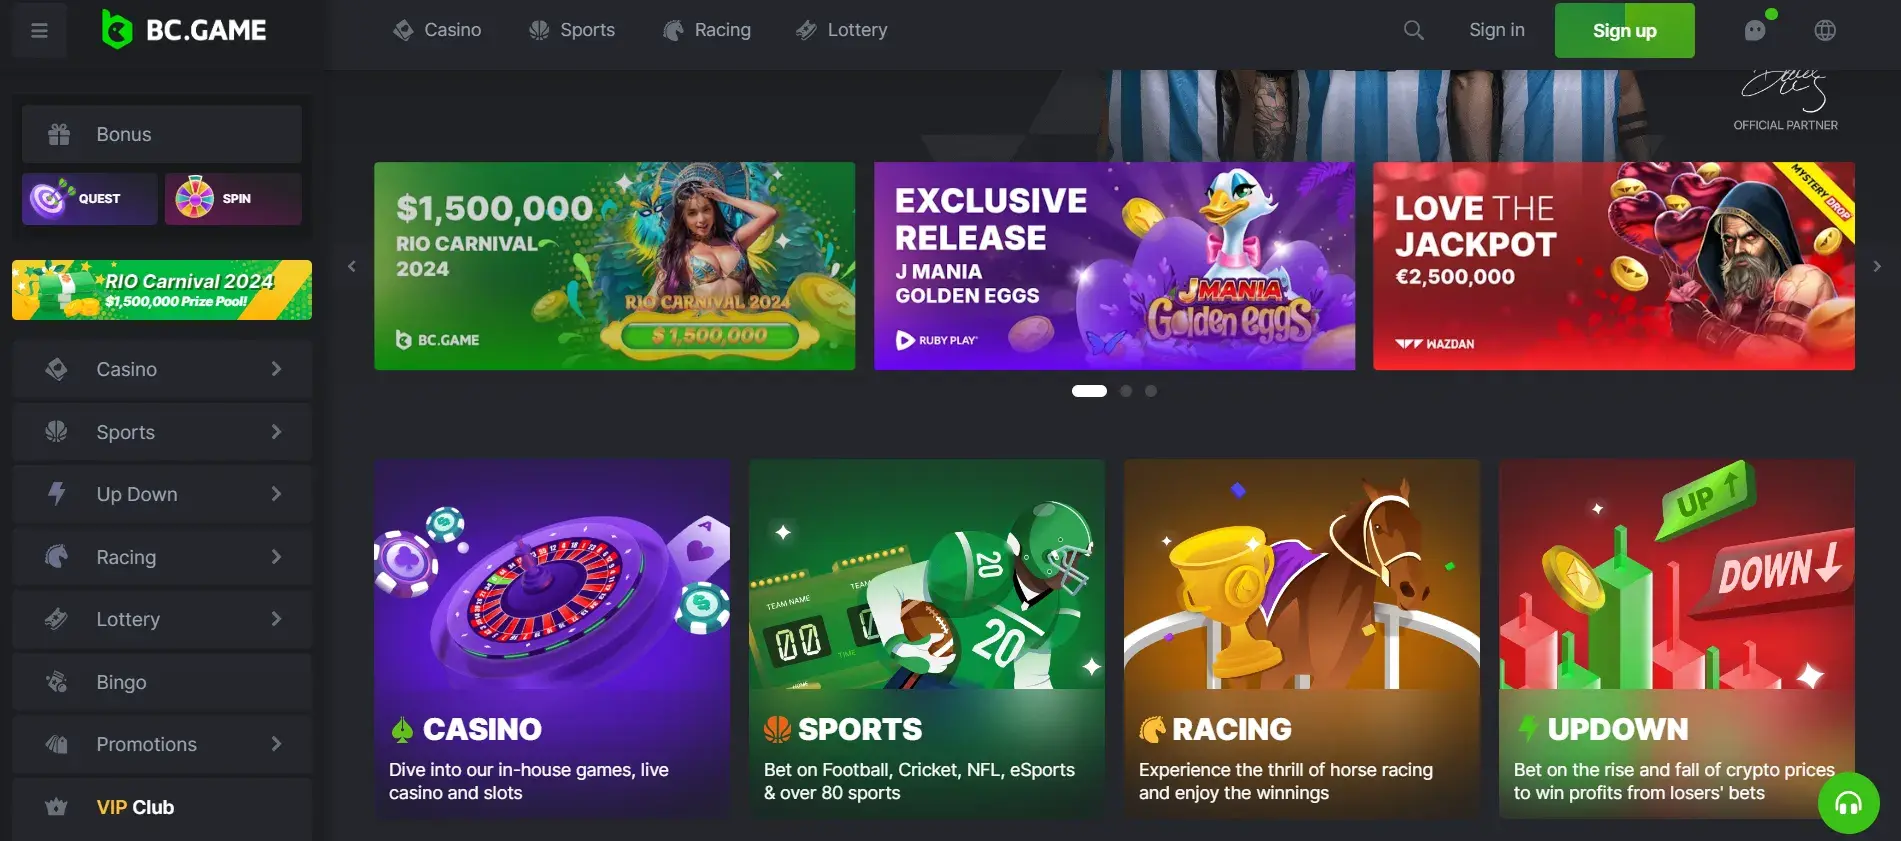Select the second carousel dot
1901x841 pixels.
[x=1126, y=391]
